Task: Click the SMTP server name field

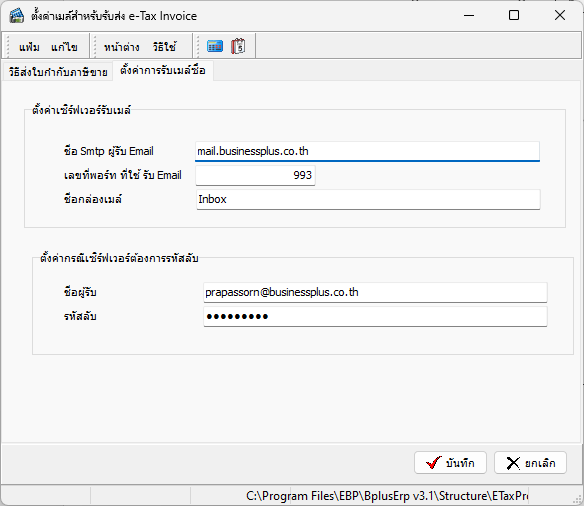Action: [367, 151]
